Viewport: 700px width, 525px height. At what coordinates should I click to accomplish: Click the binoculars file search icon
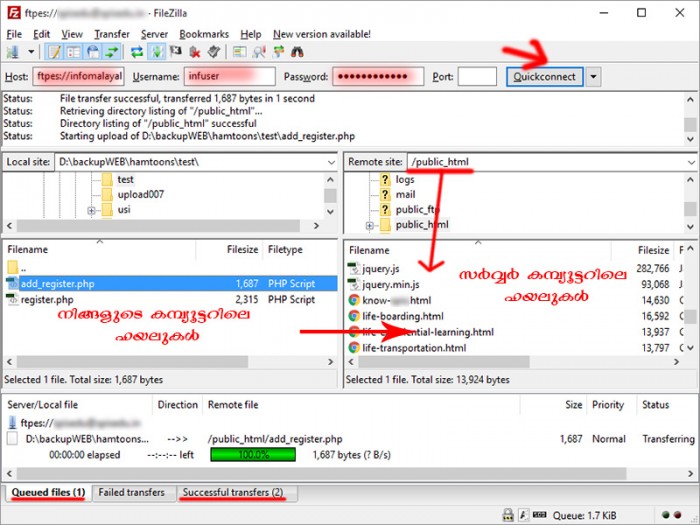pos(297,52)
